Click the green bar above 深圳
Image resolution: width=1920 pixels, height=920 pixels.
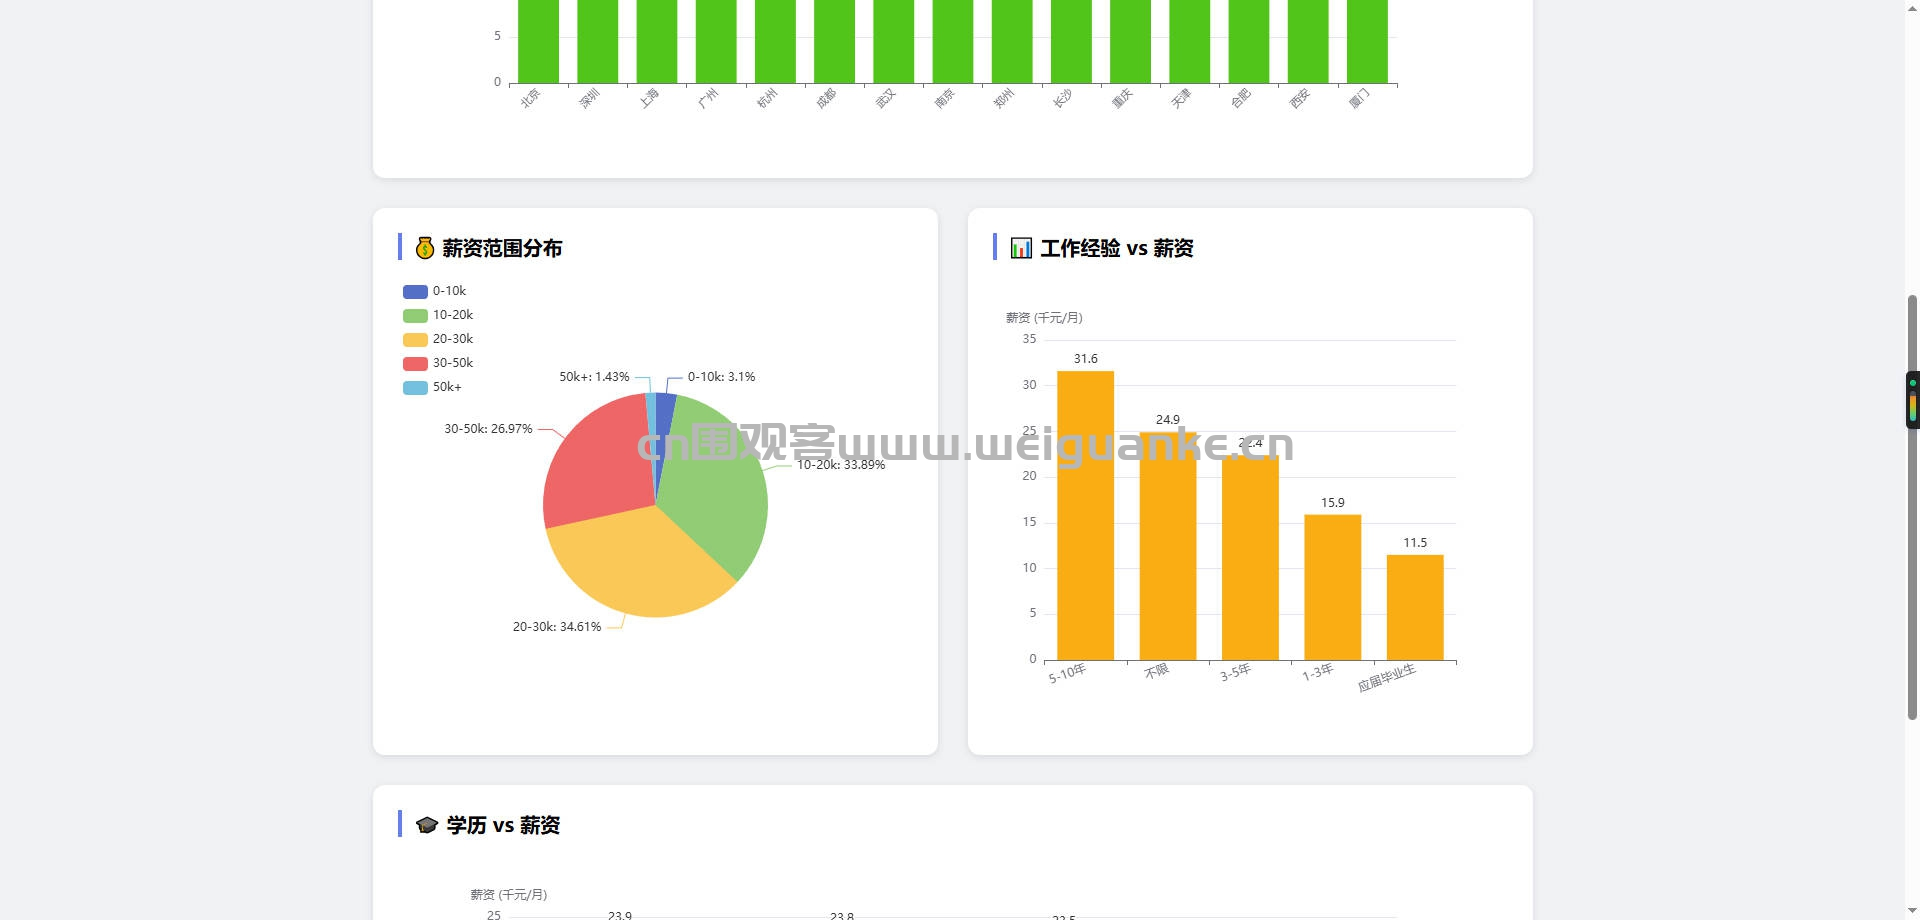[x=597, y=41]
